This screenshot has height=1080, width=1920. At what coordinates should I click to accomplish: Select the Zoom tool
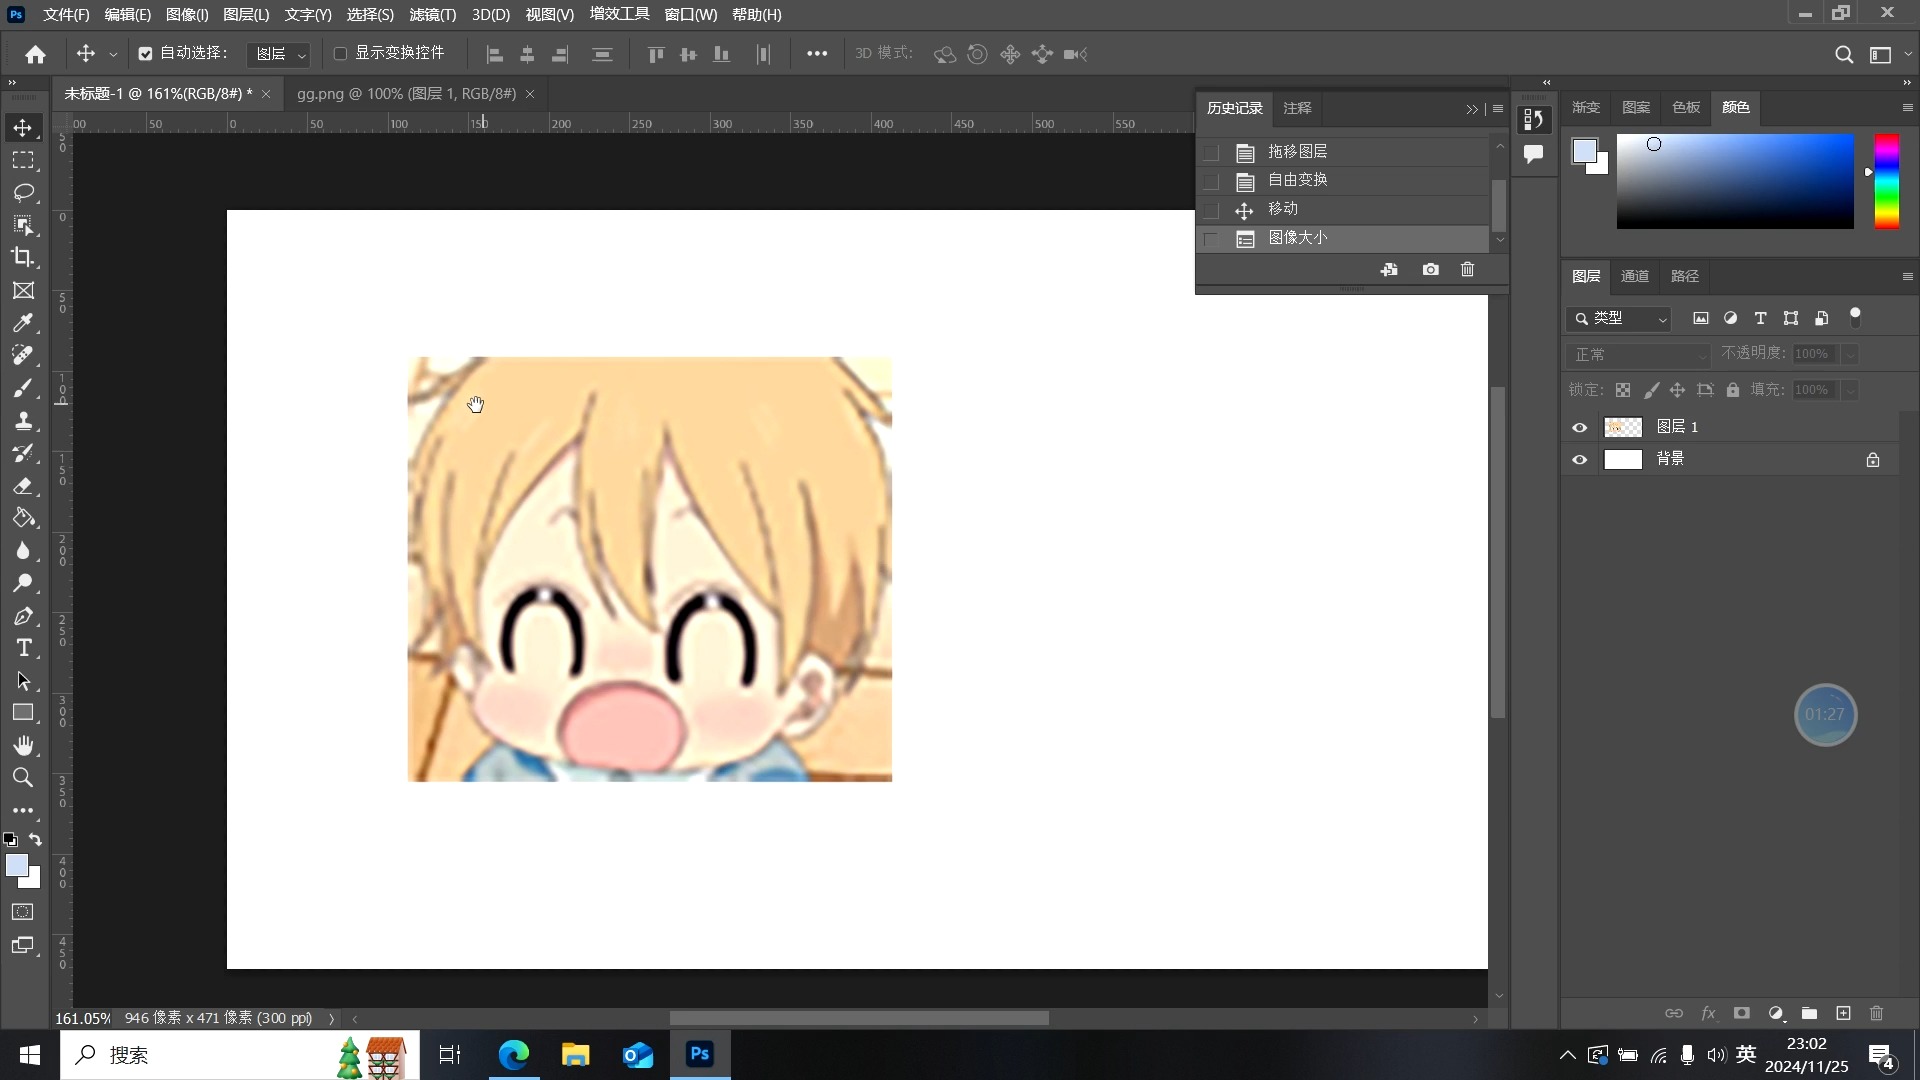tap(23, 778)
